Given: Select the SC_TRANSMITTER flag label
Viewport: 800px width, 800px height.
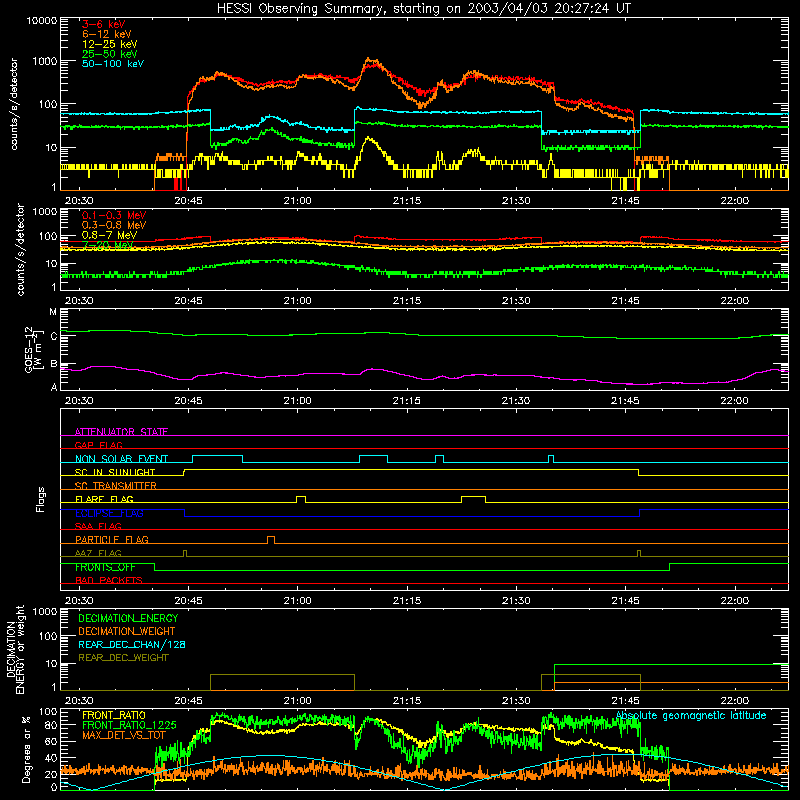Looking at the screenshot, I should click(x=116, y=485).
